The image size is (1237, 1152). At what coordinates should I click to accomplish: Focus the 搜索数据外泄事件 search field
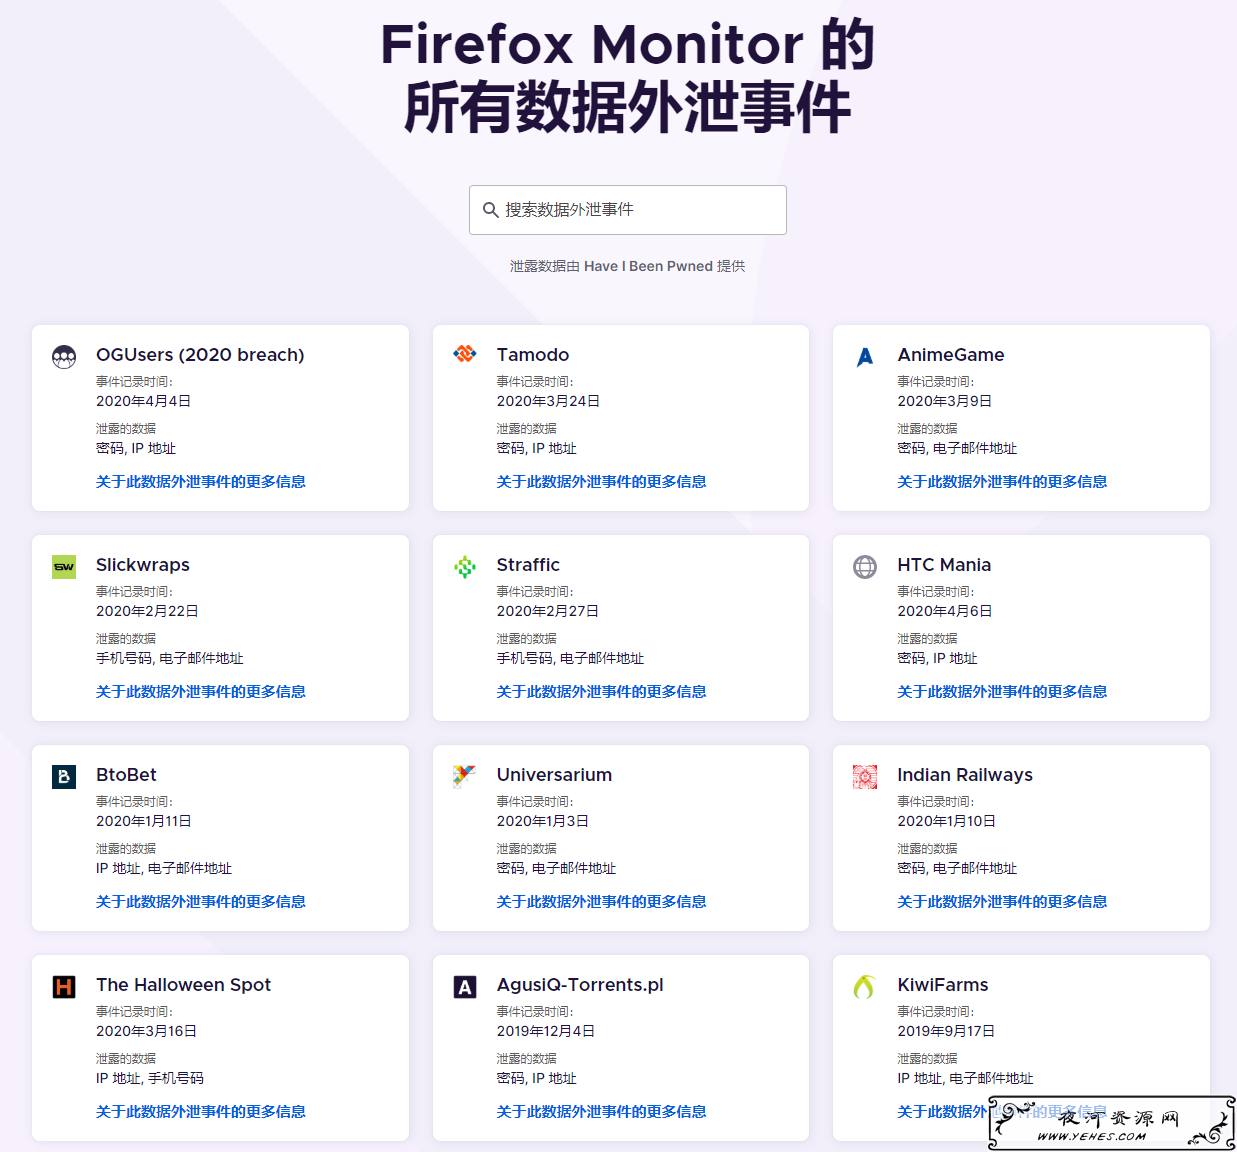tap(628, 210)
